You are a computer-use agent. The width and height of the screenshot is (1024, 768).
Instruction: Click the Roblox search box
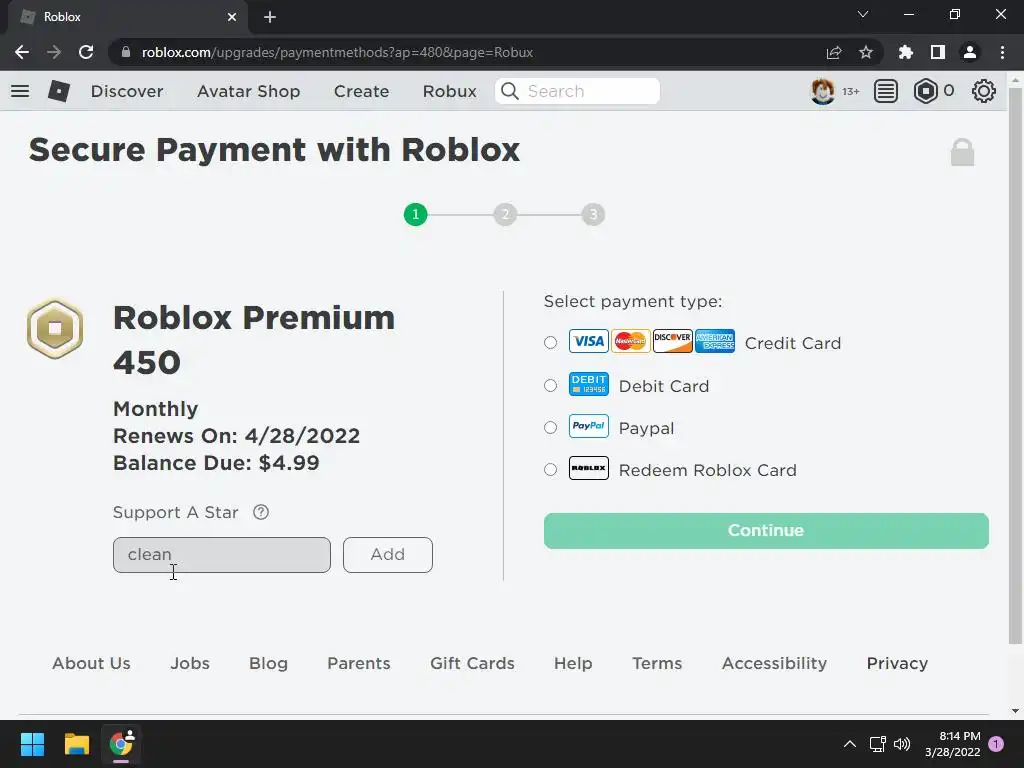pos(577,91)
